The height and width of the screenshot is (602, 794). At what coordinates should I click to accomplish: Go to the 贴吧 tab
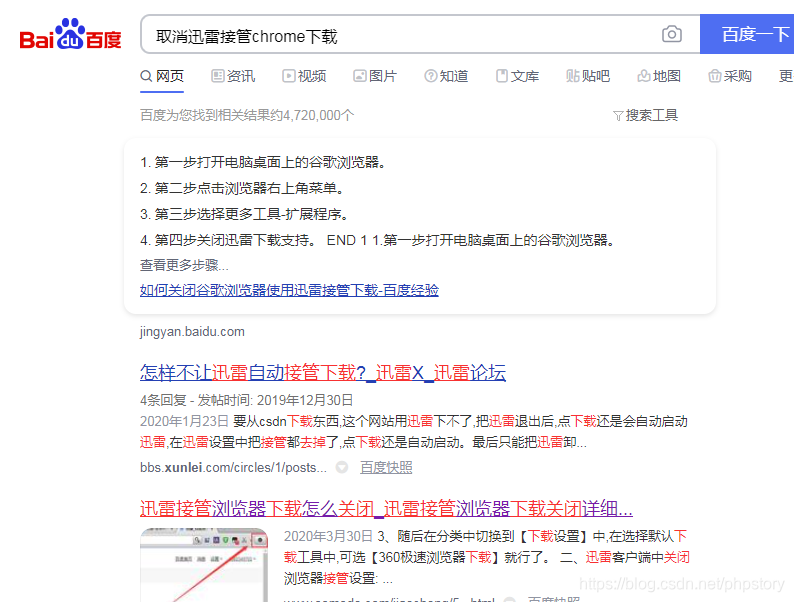(x=588, y=76)
